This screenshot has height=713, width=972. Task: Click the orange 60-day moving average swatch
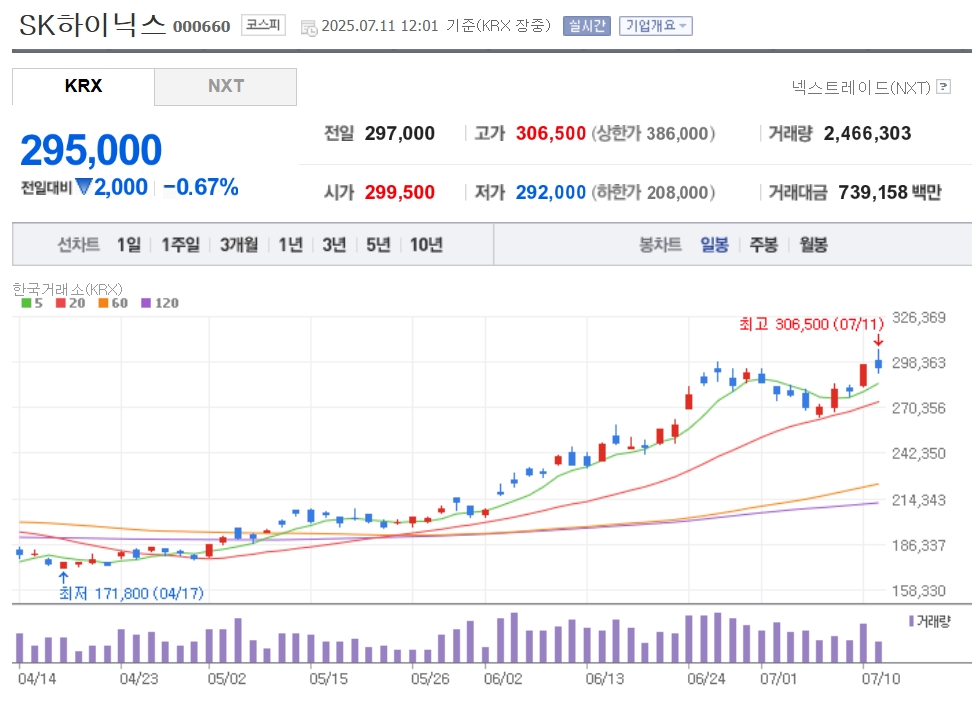pos(104,303)
